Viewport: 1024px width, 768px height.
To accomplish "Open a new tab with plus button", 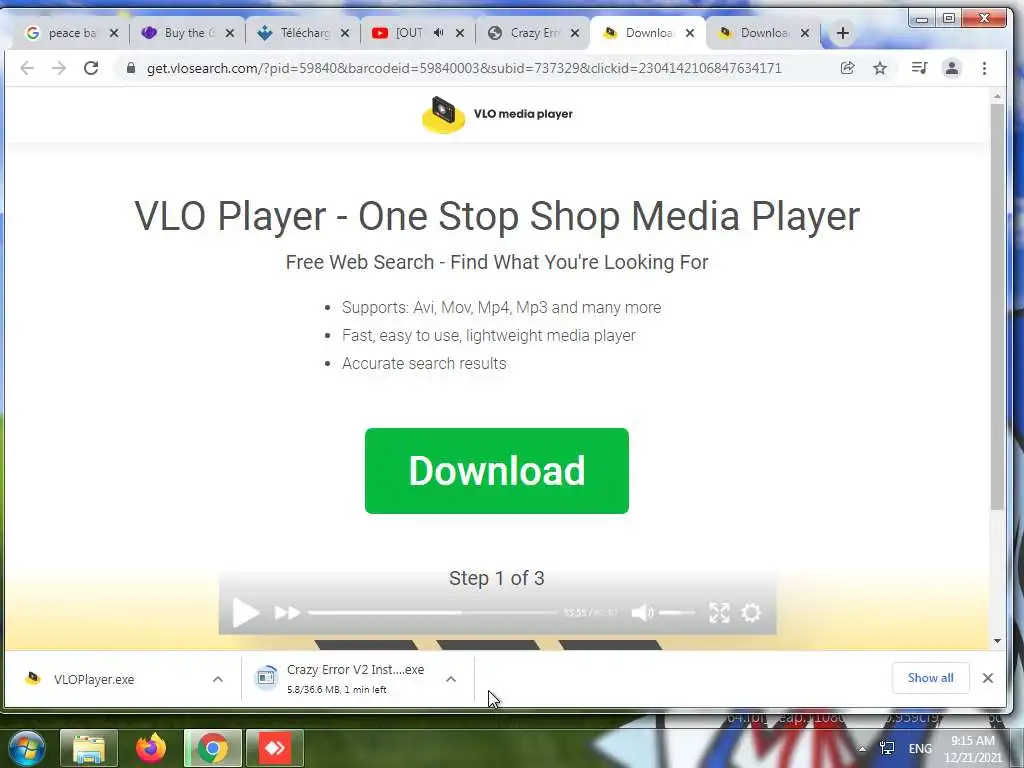I will click(x=842, y=33).
